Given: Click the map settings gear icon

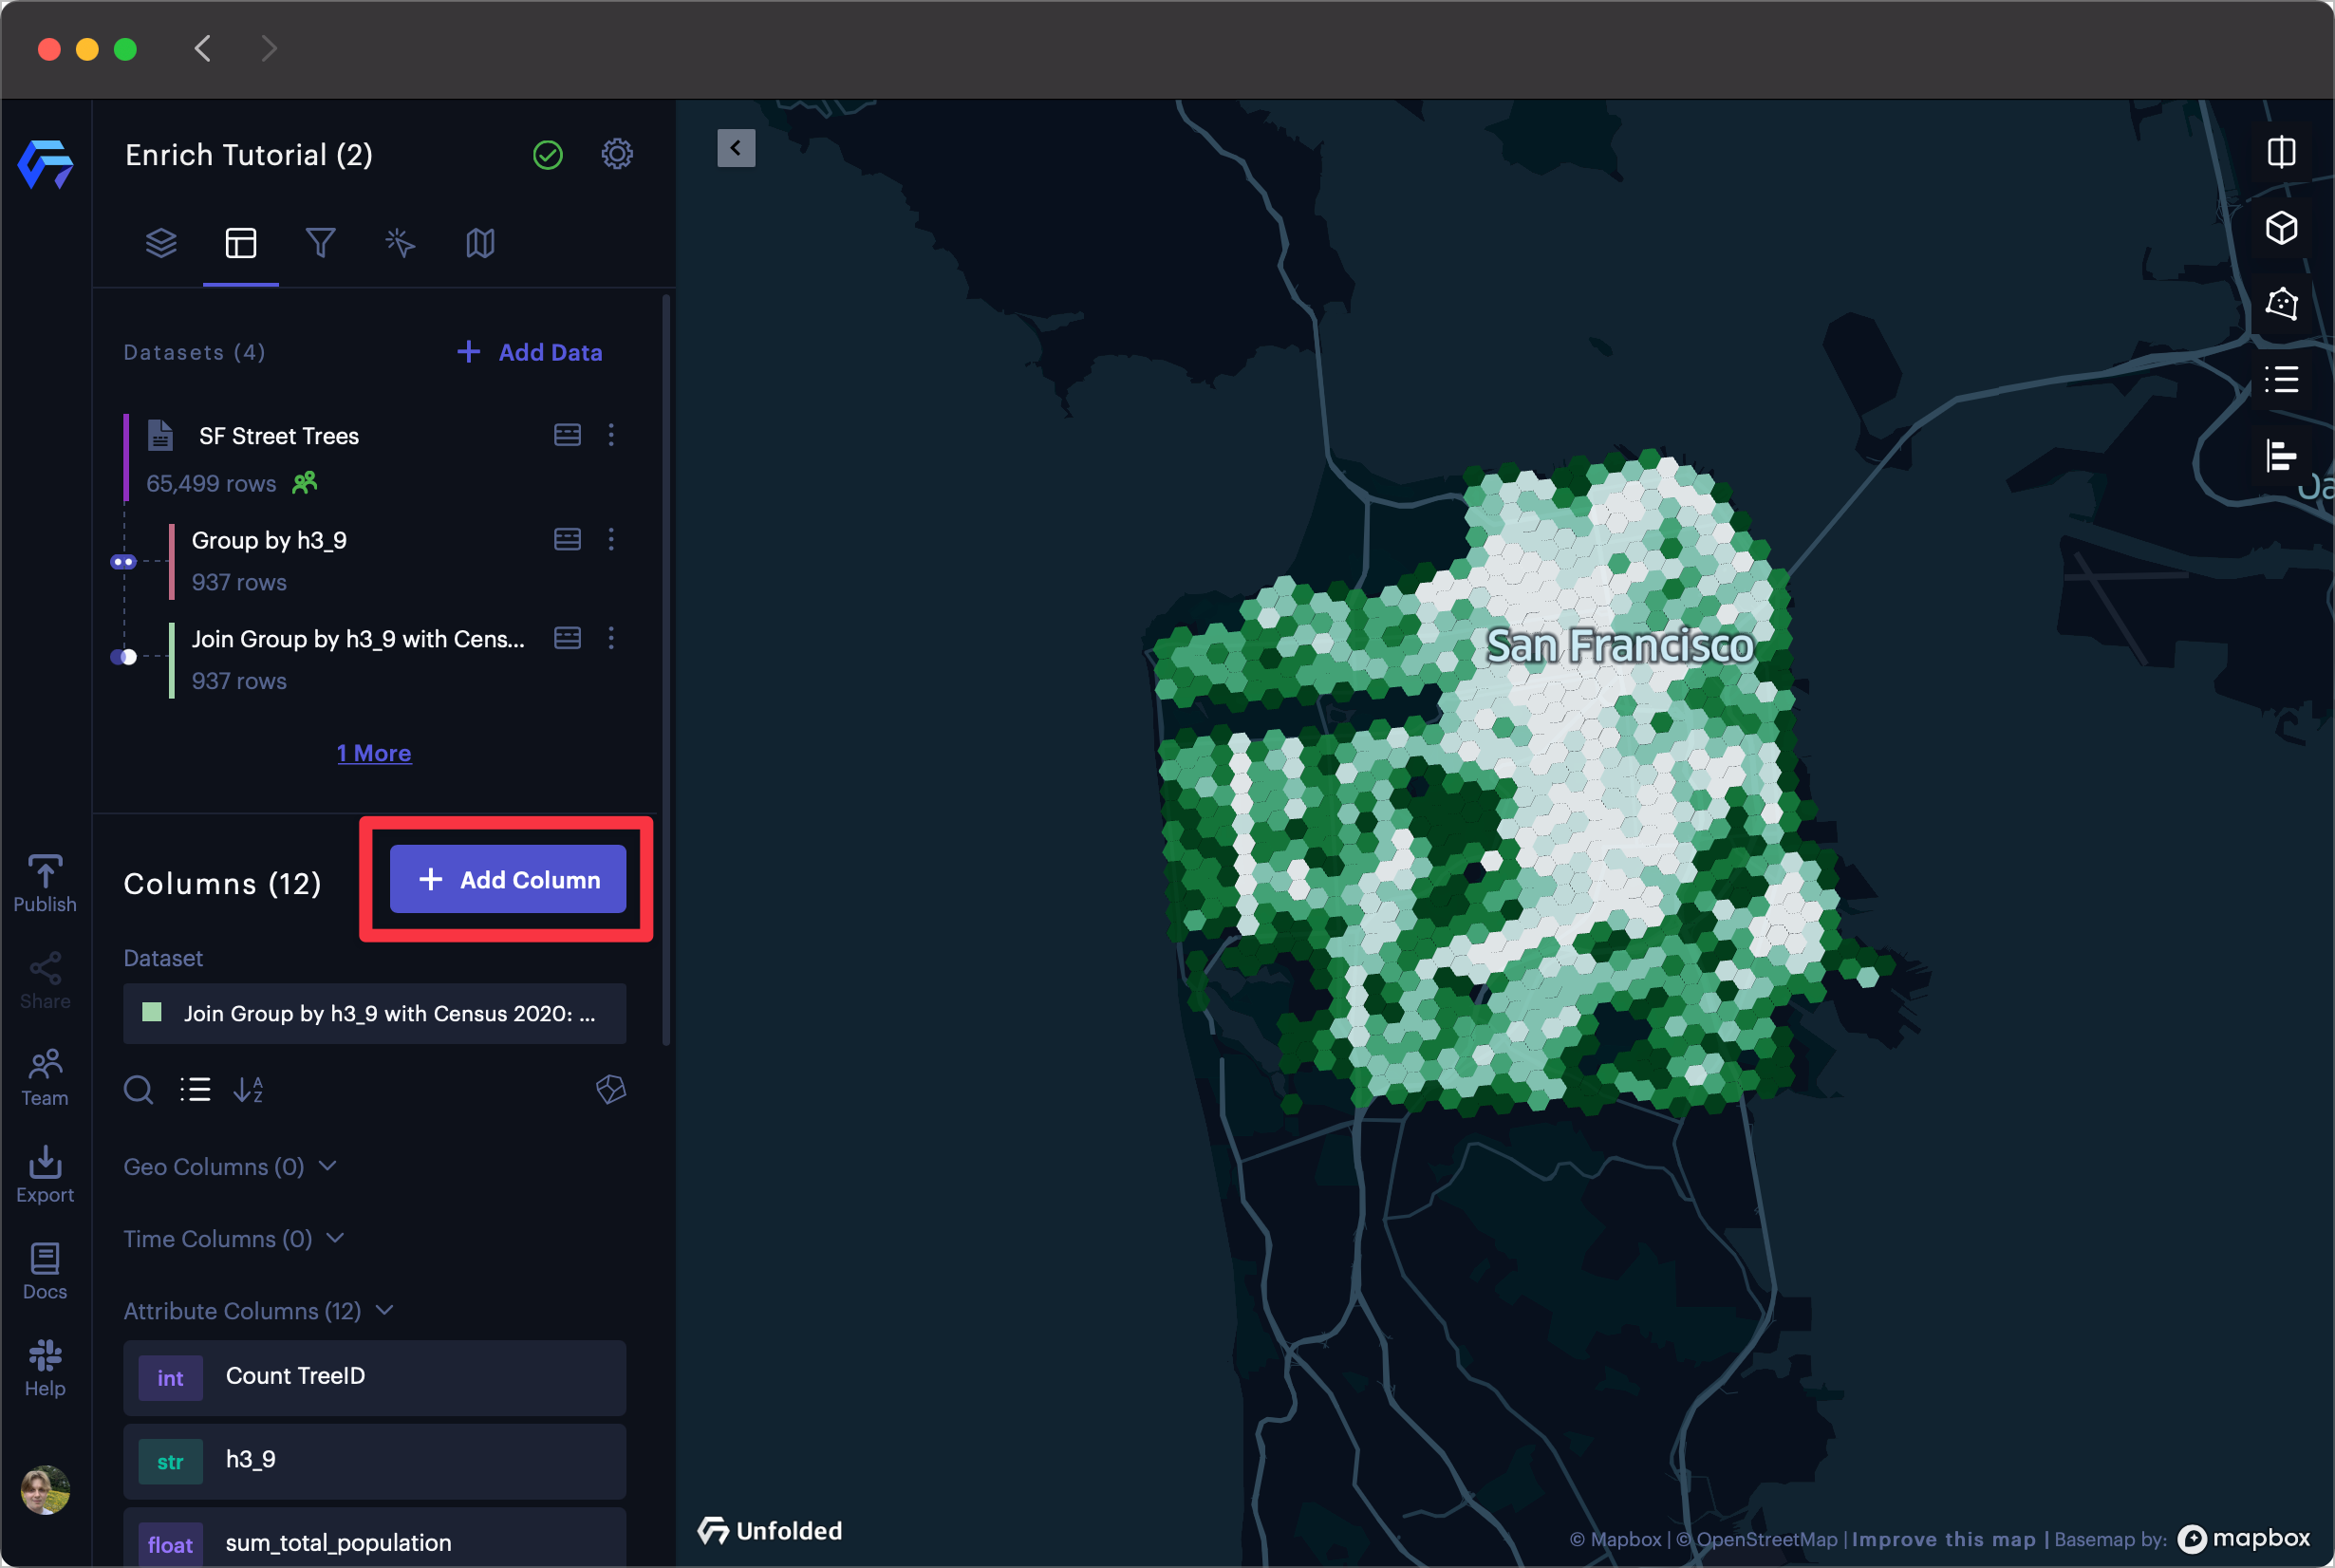Looking at the screenshot, I should point(617,154).
